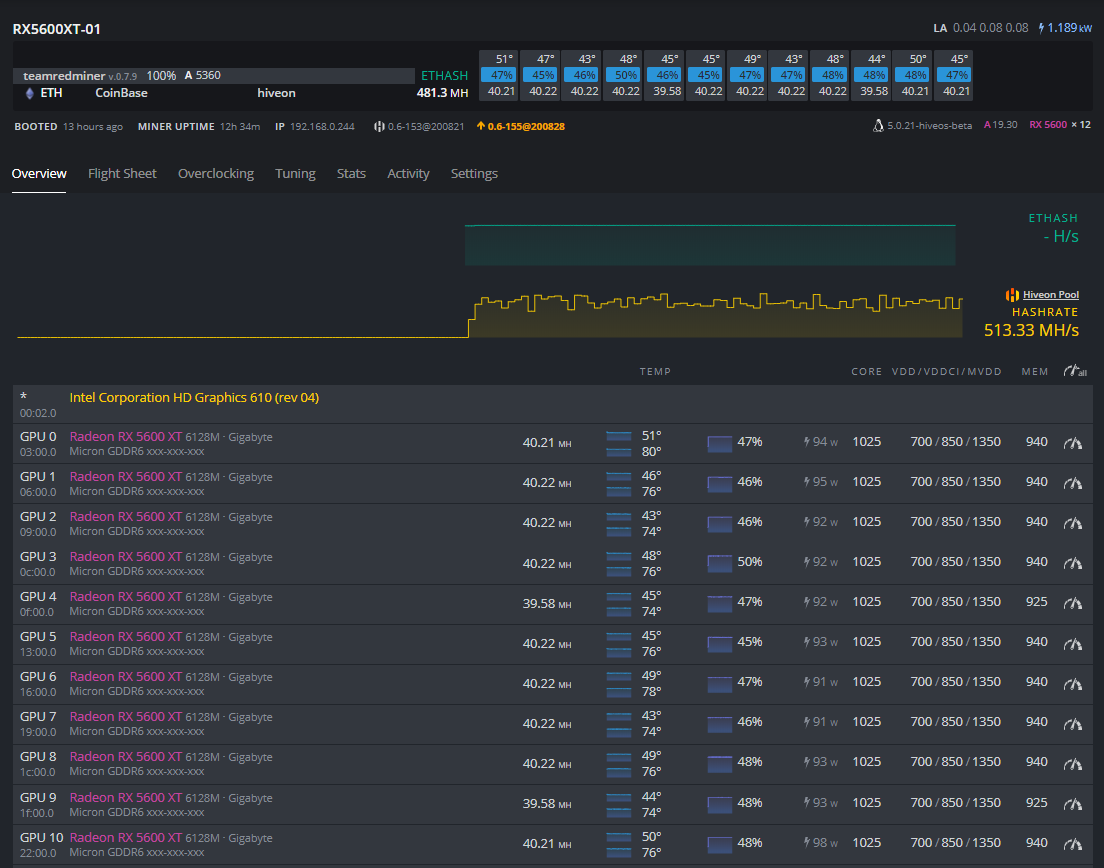Click the 513.33 MH/s pool hashrate value
Viewport: 1104px width, 868px height.
click(x=1031, y=330)
